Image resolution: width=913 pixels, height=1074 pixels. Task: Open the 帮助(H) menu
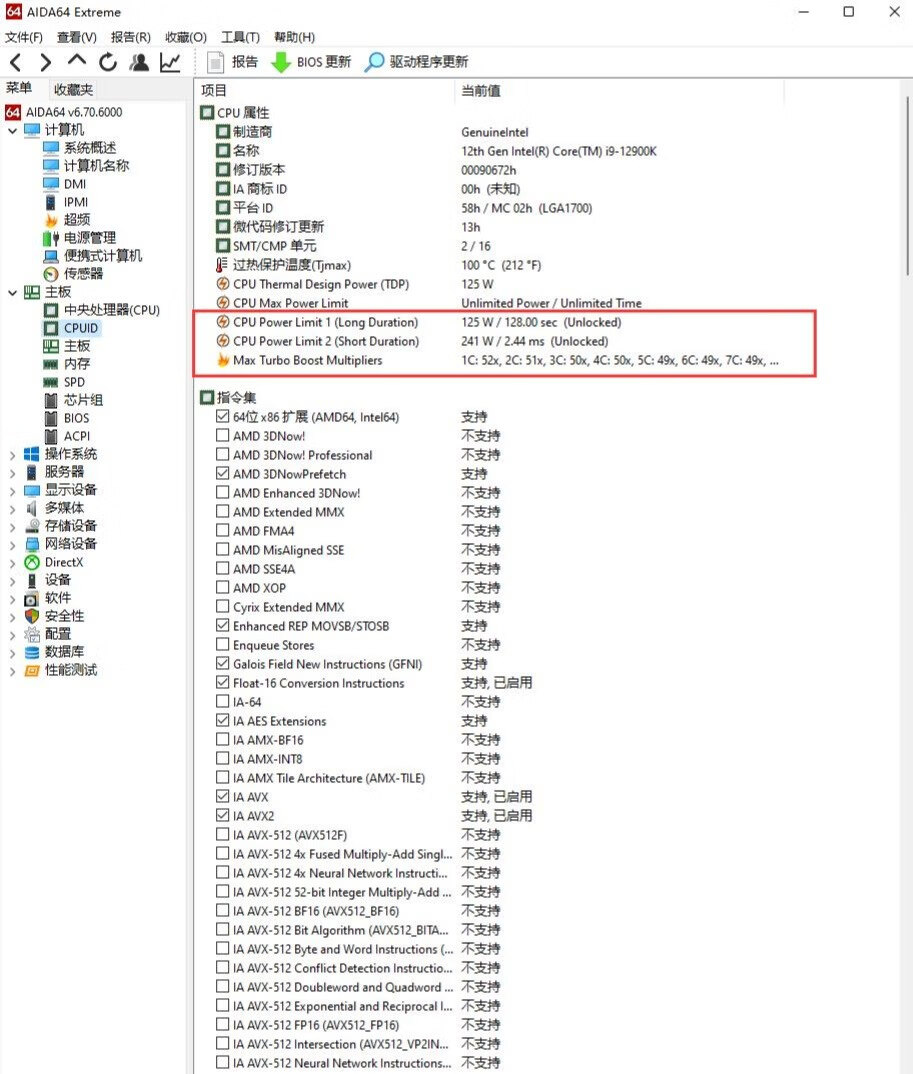click(295, 37)
